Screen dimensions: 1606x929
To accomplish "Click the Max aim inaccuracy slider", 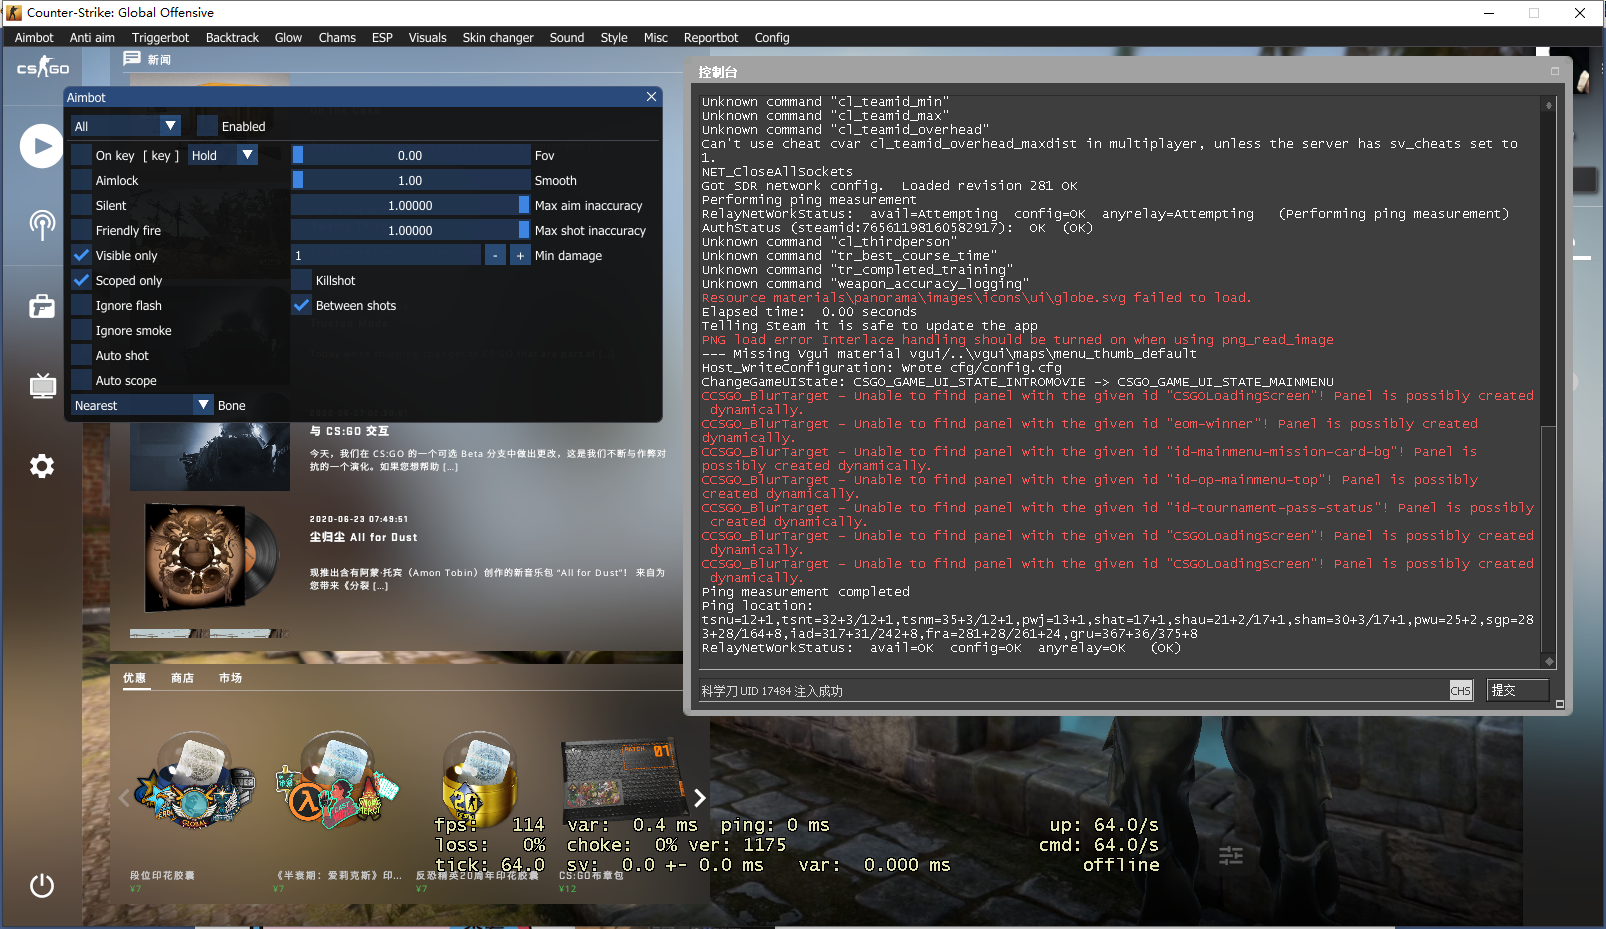I will coord(411,205).
